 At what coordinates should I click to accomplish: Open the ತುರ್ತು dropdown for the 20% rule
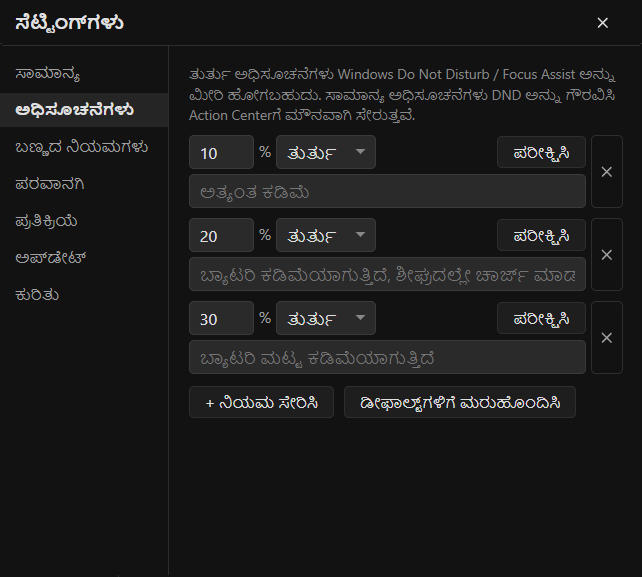coord(326,235)
